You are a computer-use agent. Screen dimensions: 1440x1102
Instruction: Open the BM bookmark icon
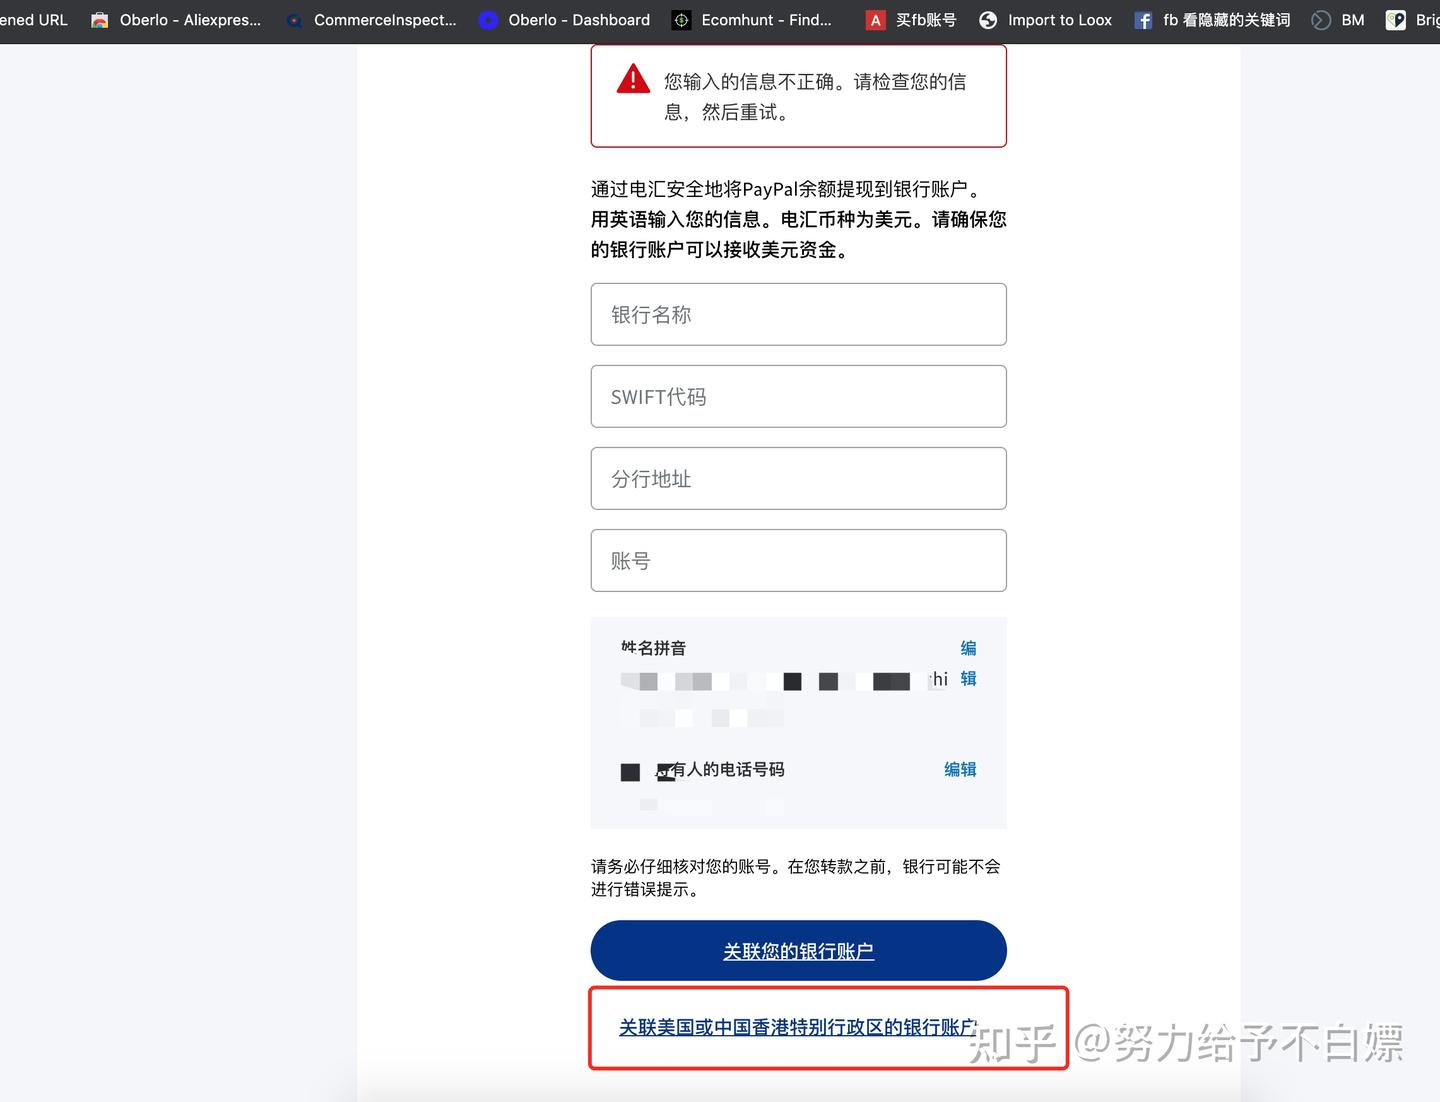click(1320, 19)
